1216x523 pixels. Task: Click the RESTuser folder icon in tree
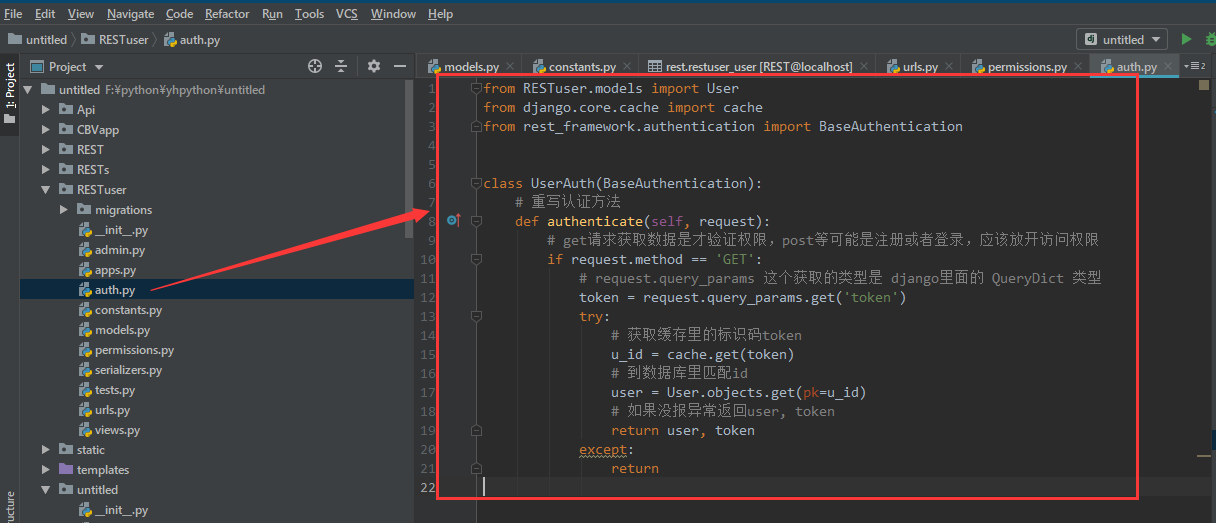[66, 190]
